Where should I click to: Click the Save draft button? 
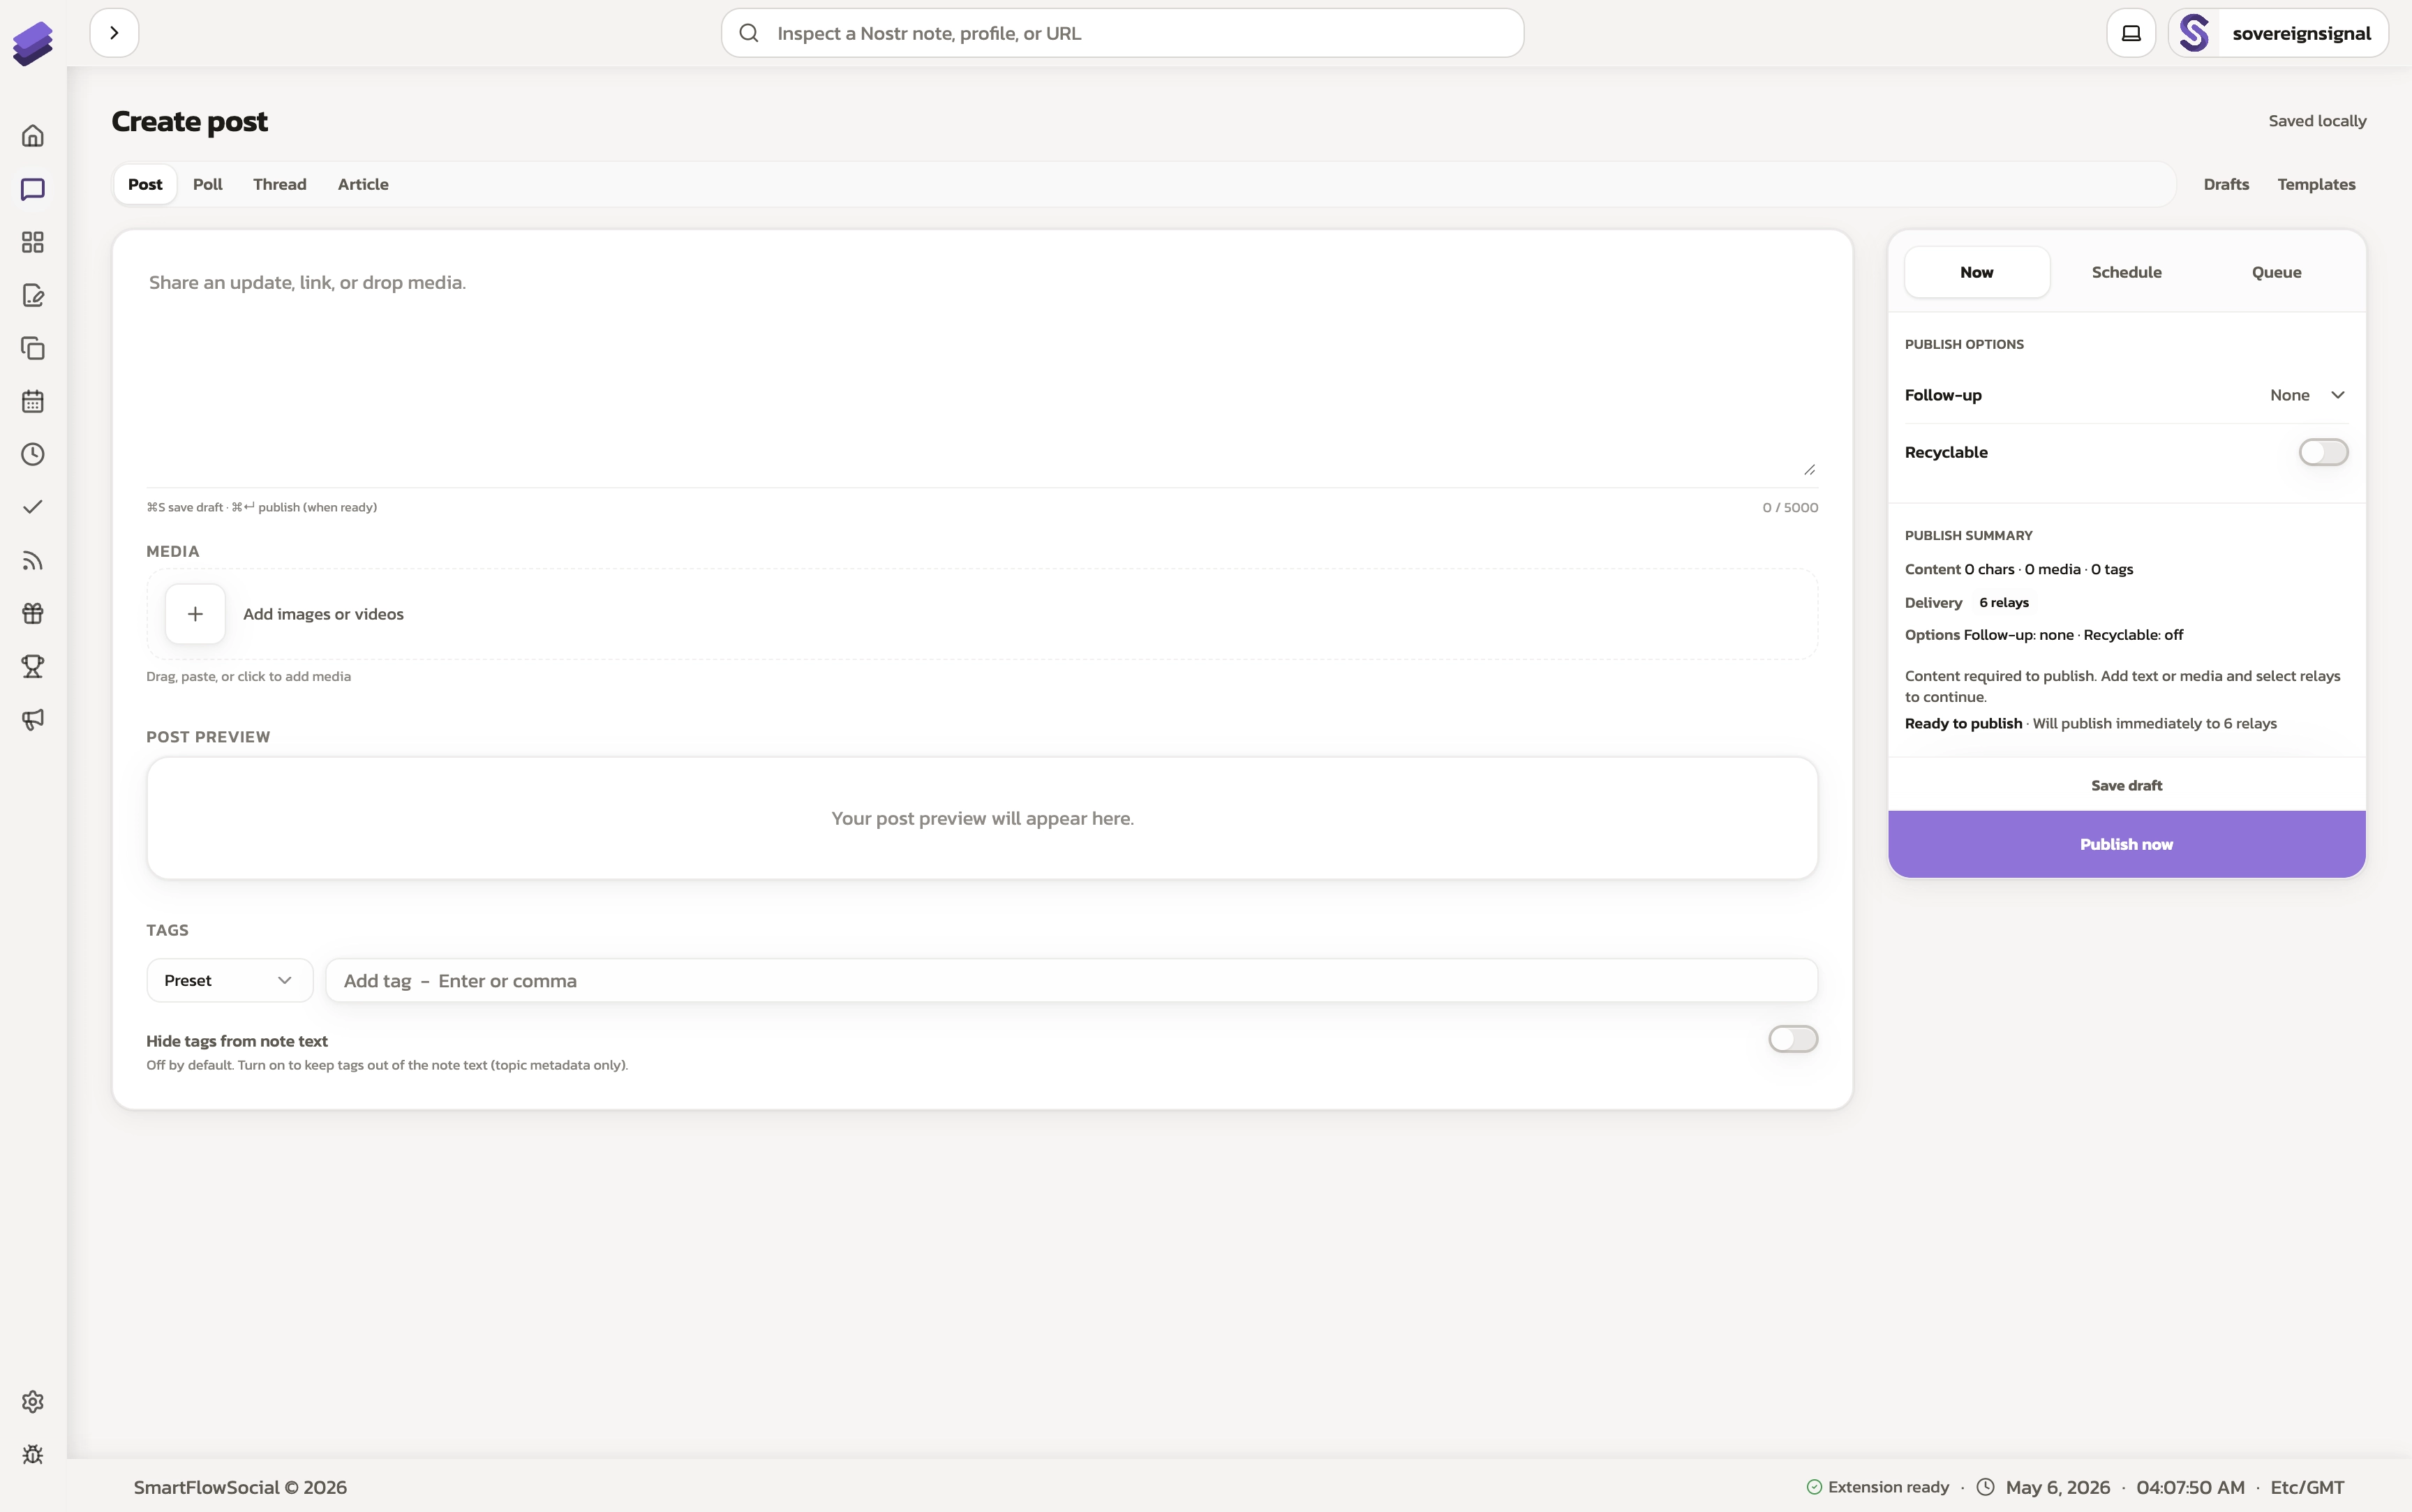click(x=2127, y=785)
